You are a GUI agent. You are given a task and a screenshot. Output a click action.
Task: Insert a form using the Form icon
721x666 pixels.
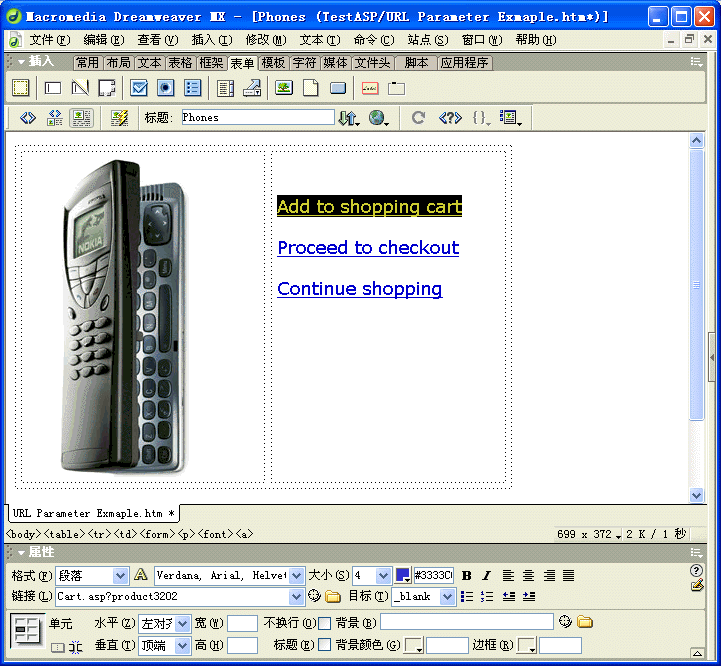tap(20, 88)
